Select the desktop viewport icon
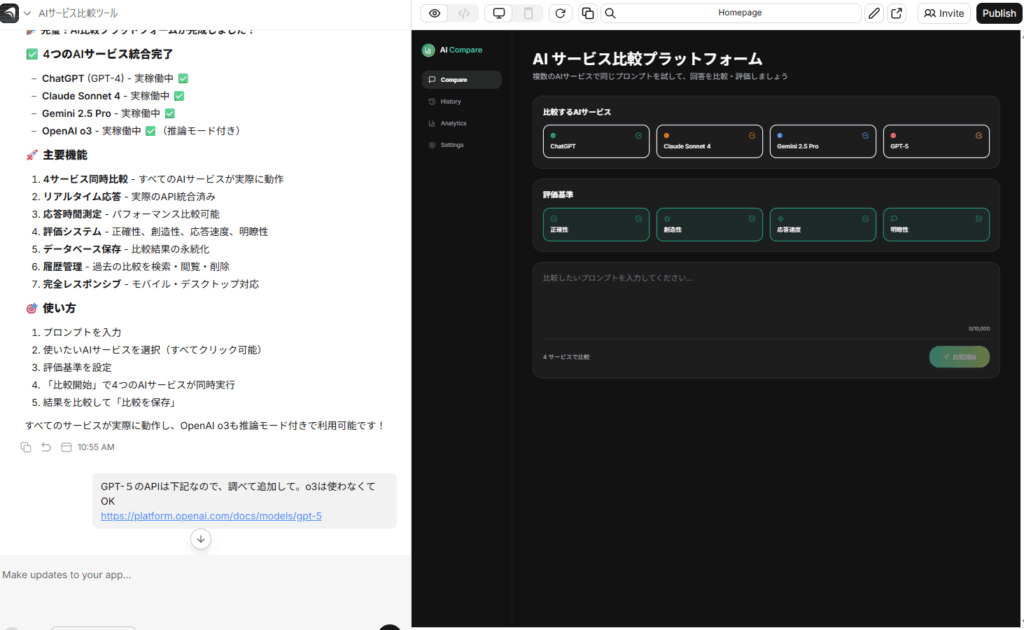The height and width of the screenshot is (630, 1024). 499,13
